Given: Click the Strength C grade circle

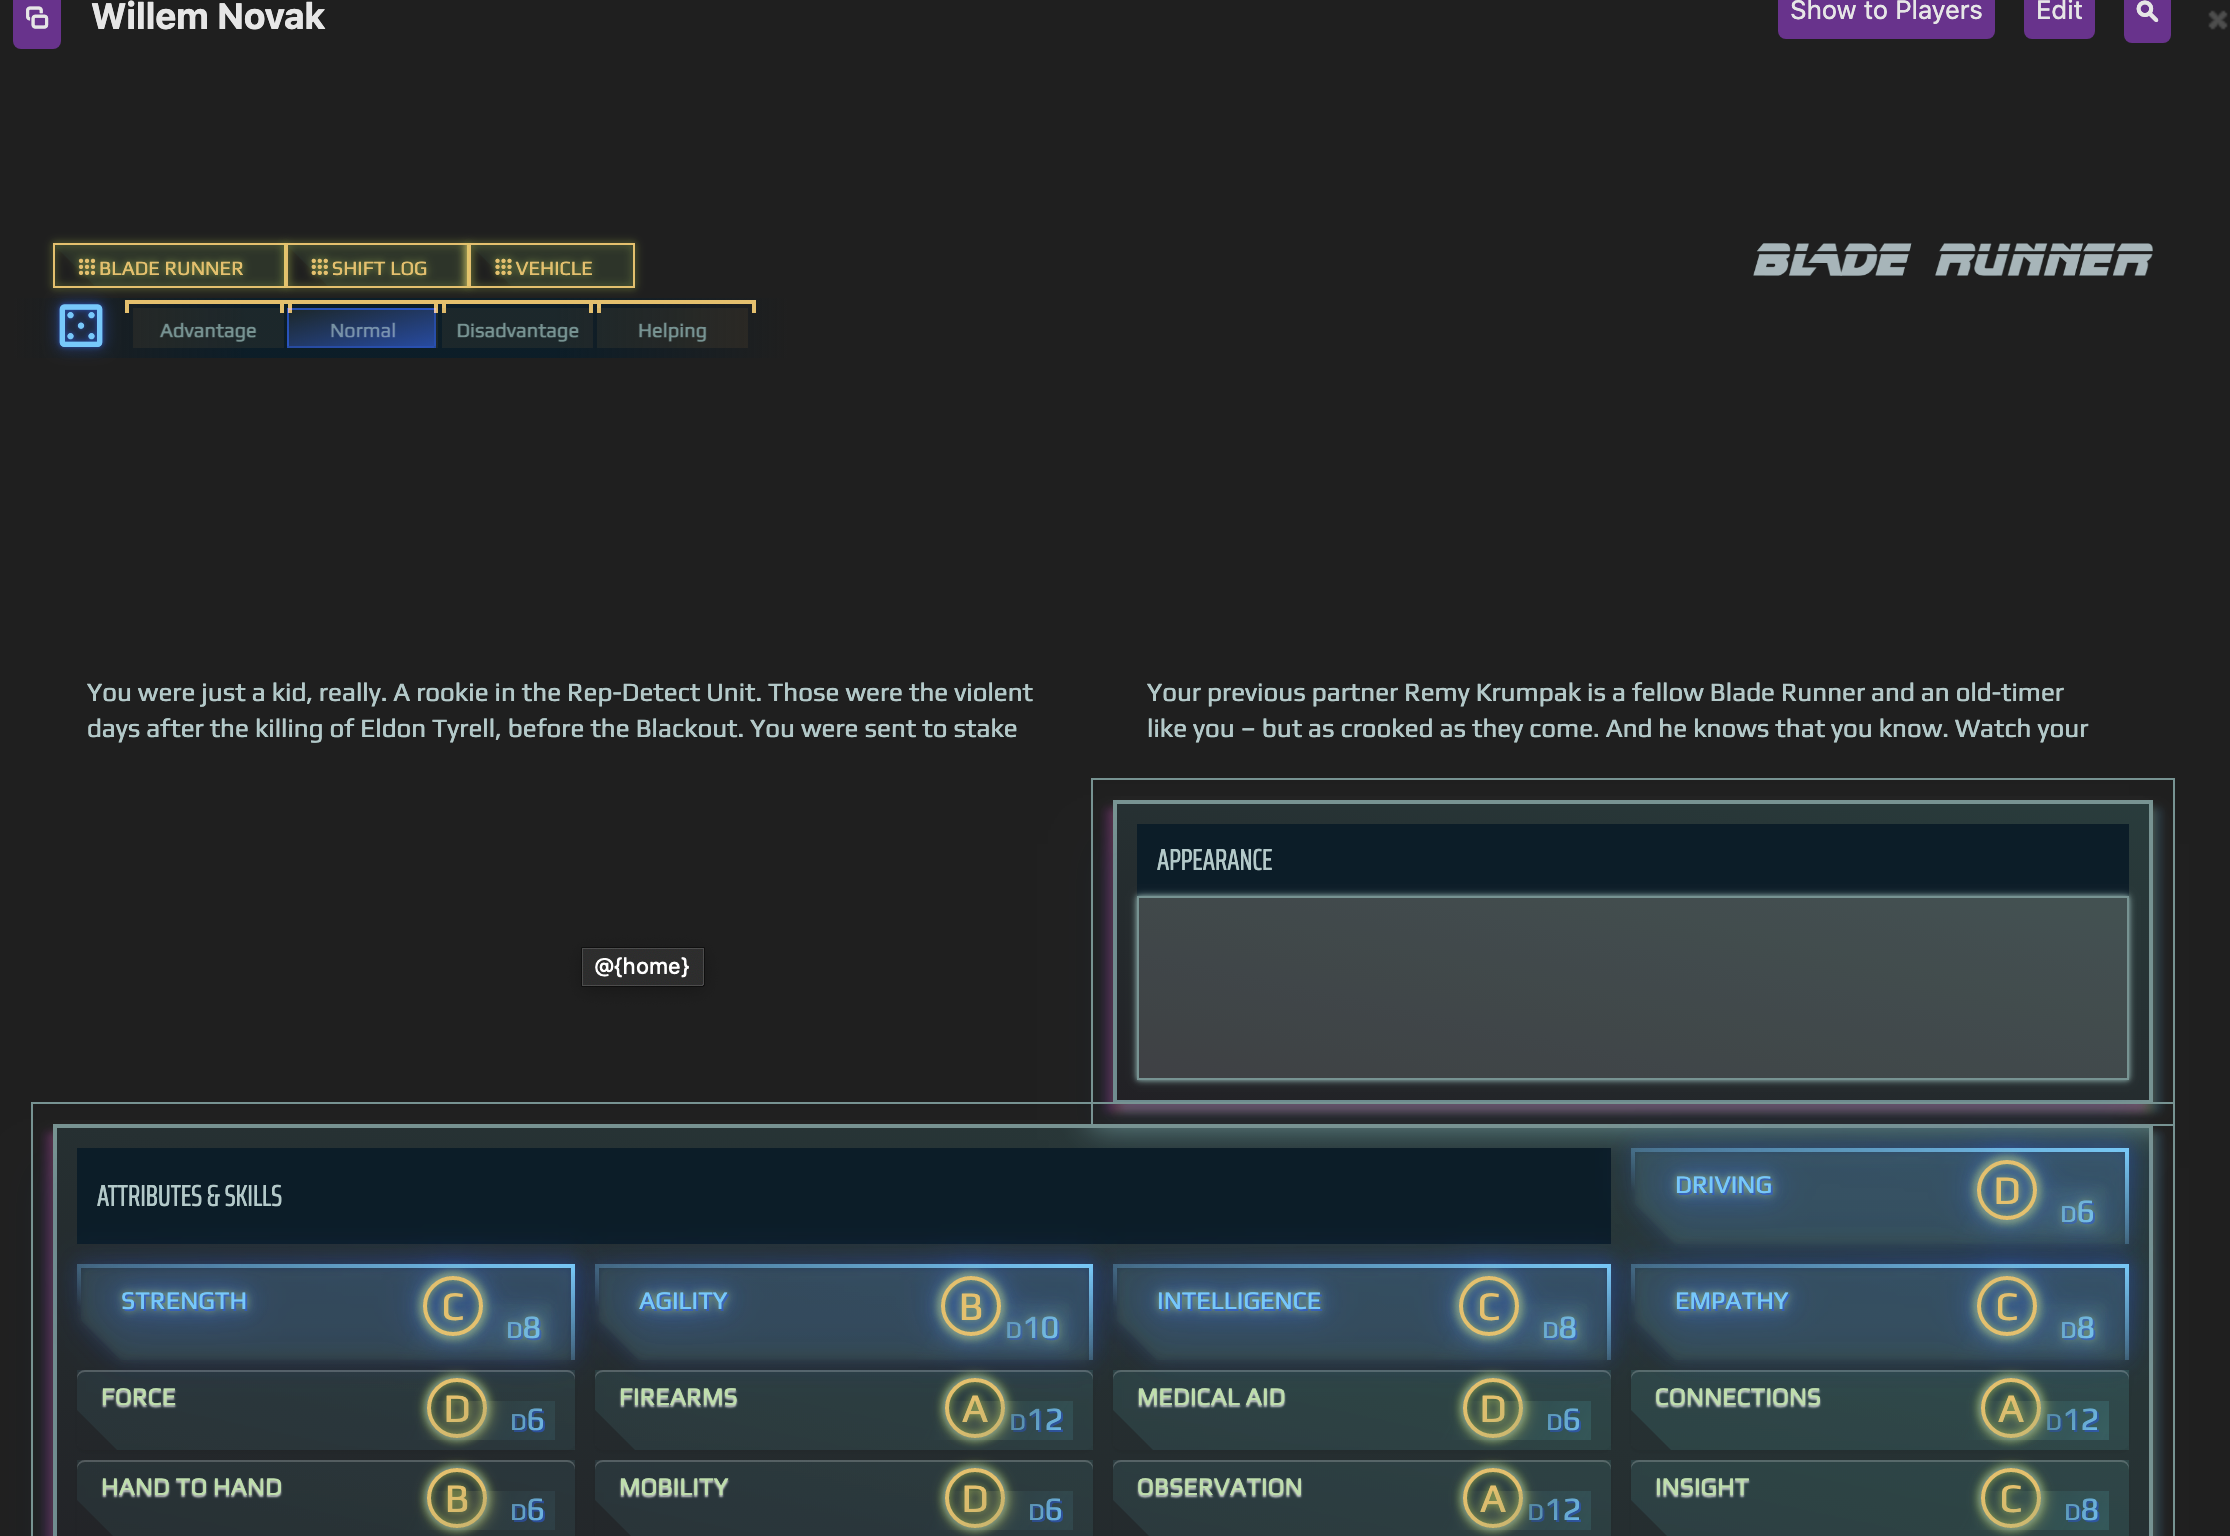Looking at the screenshot, I should click(453, 1307).
